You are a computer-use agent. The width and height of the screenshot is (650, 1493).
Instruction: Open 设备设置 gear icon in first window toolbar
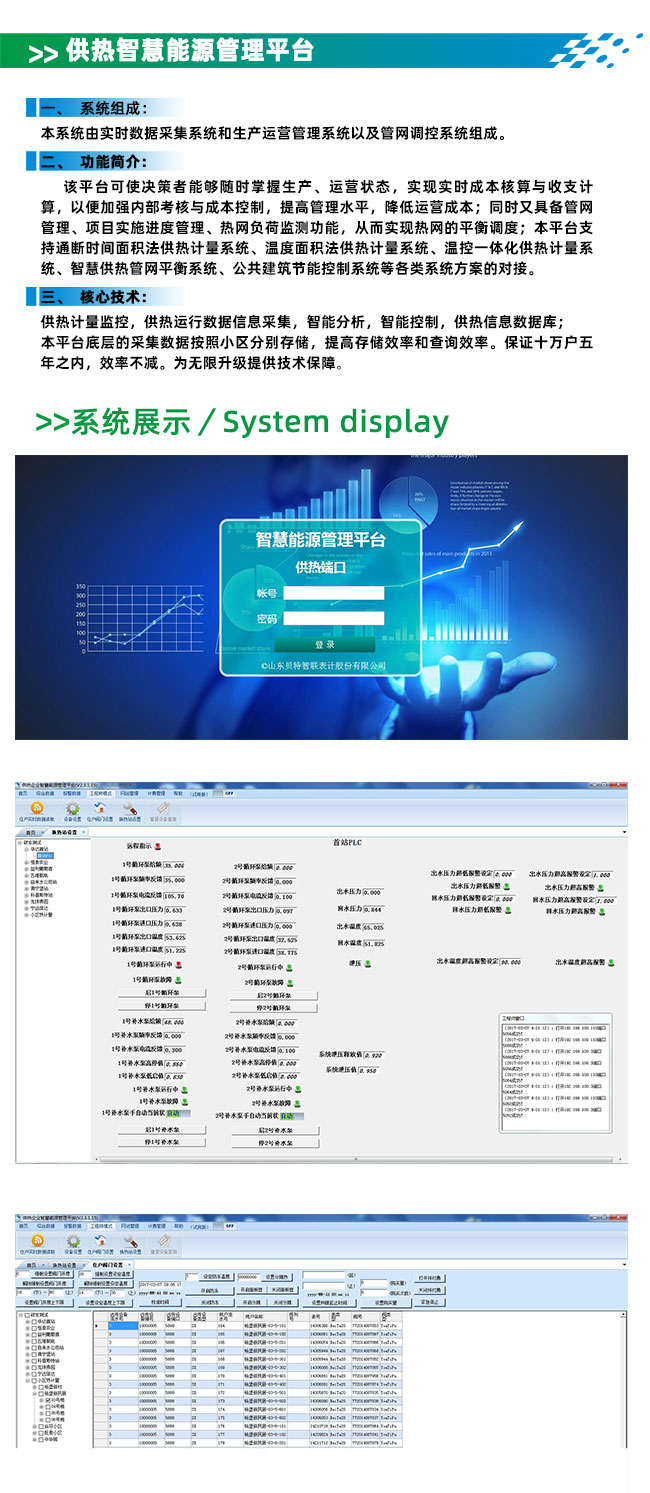(72, 808)
